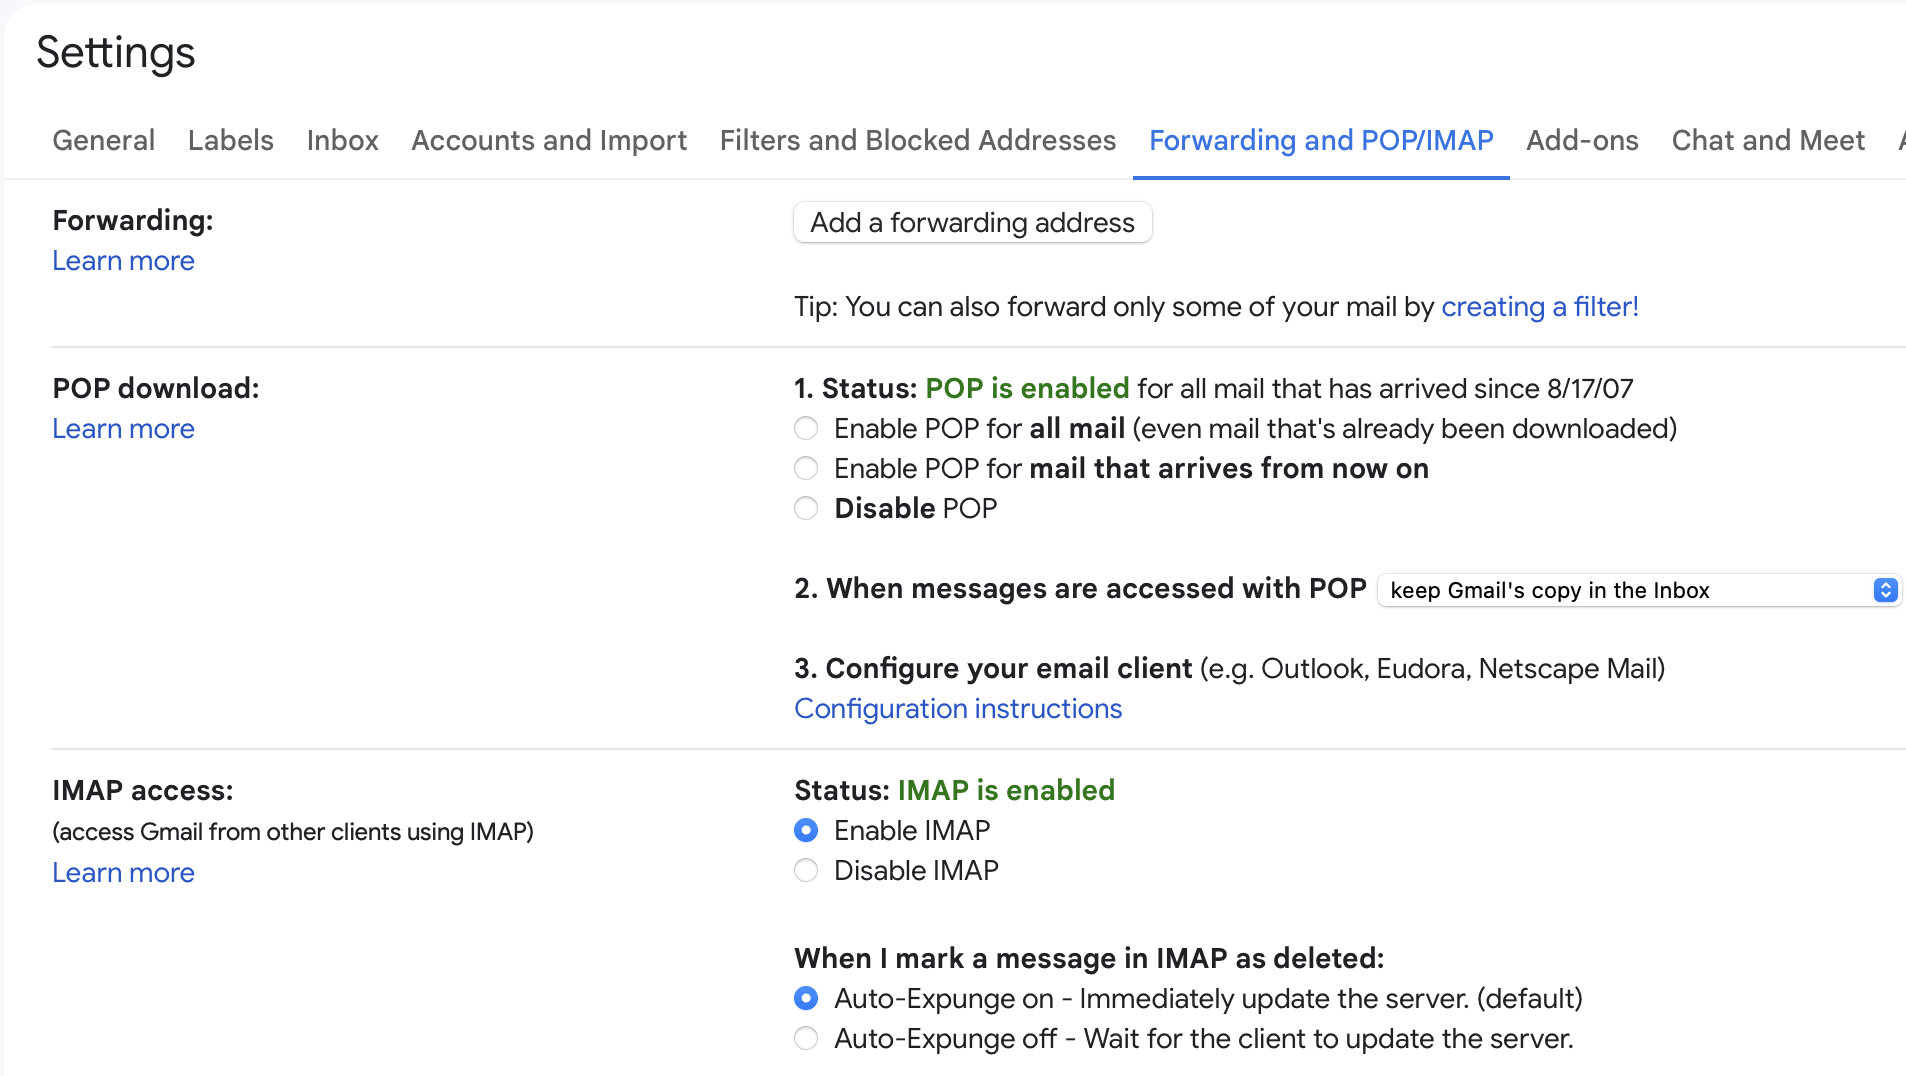
Task: Select the Enable IMAP radio button
Action: click(806, 831)
